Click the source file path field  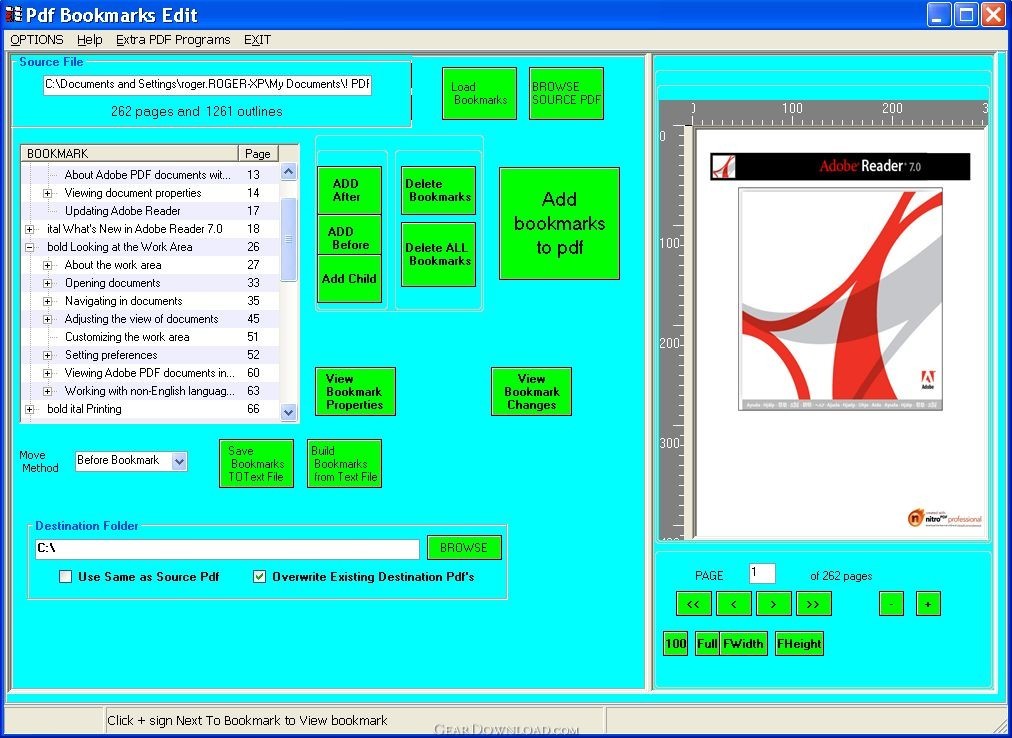click(207, 85)
